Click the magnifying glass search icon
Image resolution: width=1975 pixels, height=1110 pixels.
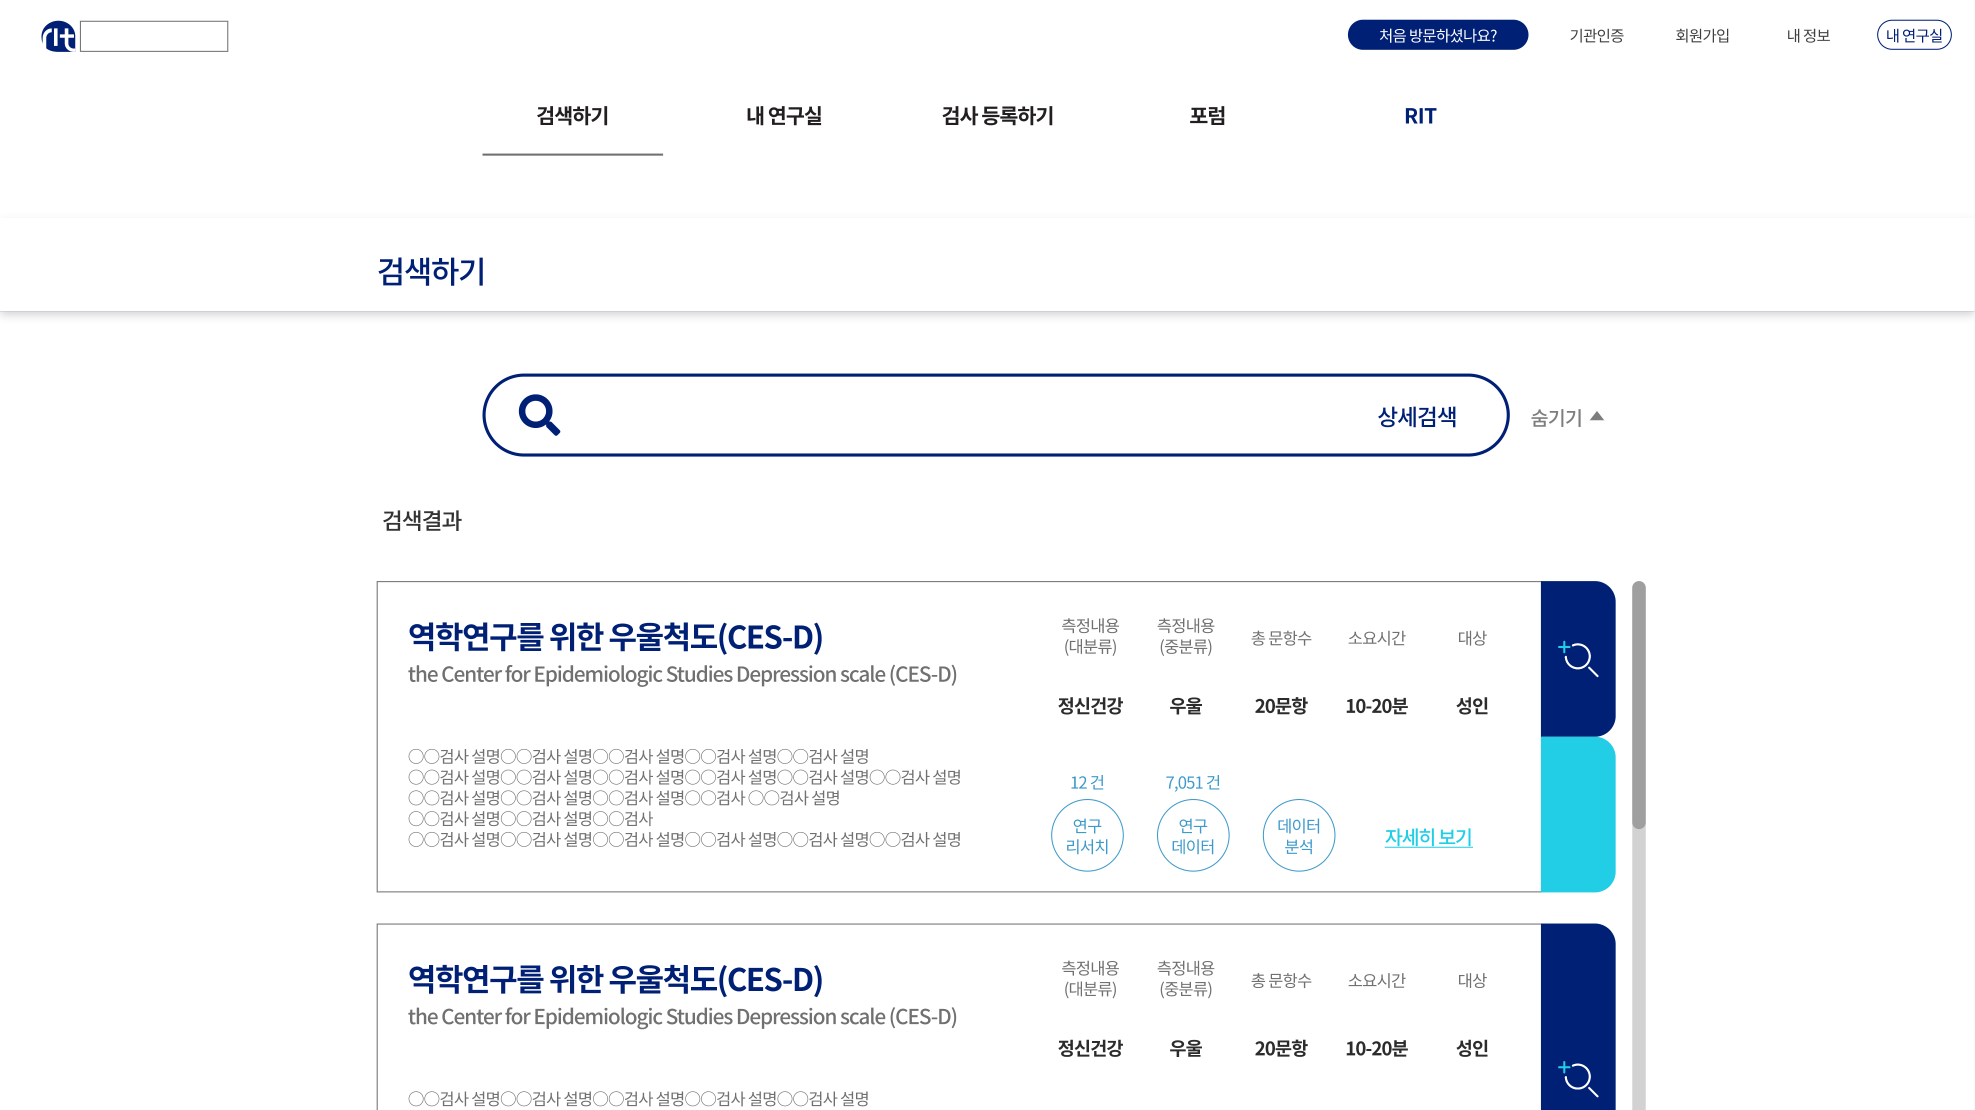tap(539, 415)
